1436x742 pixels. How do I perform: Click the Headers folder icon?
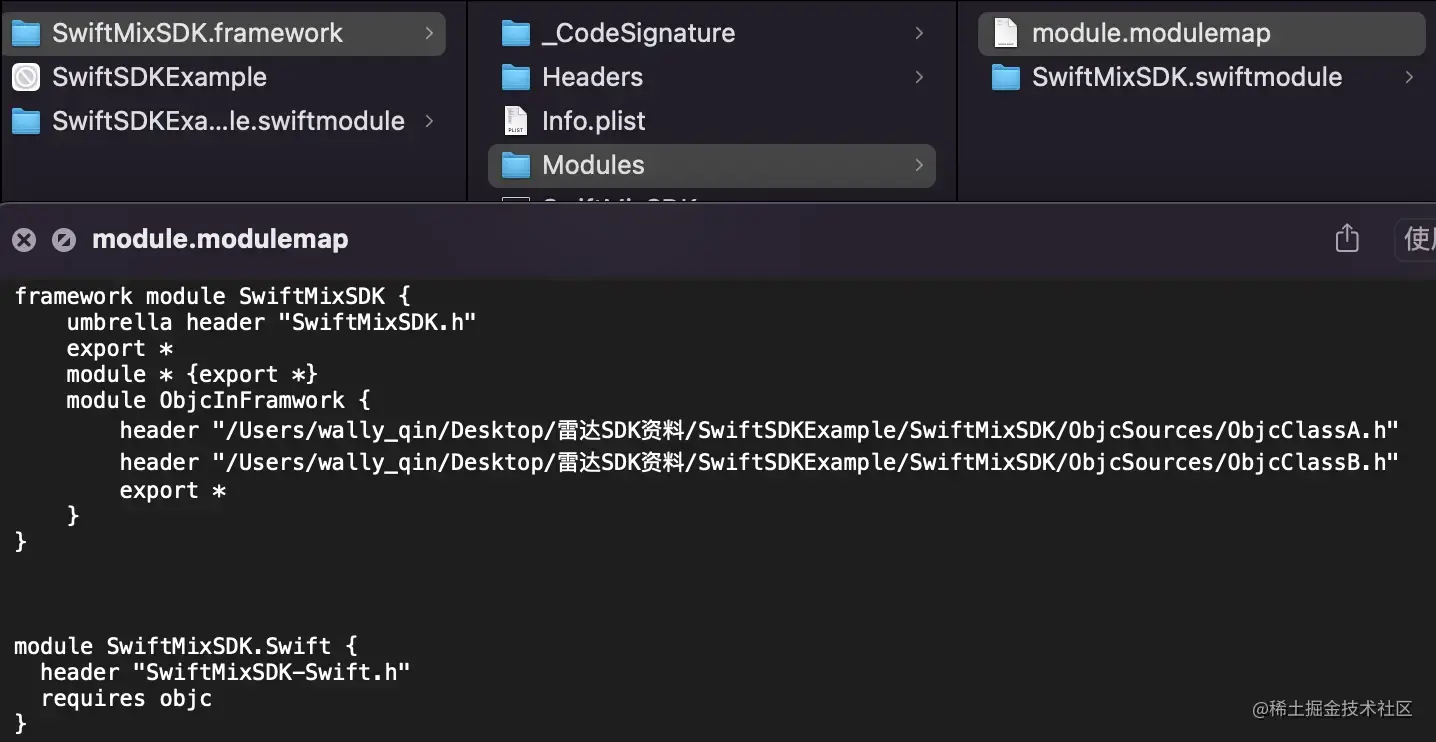(x=516, y=77)
